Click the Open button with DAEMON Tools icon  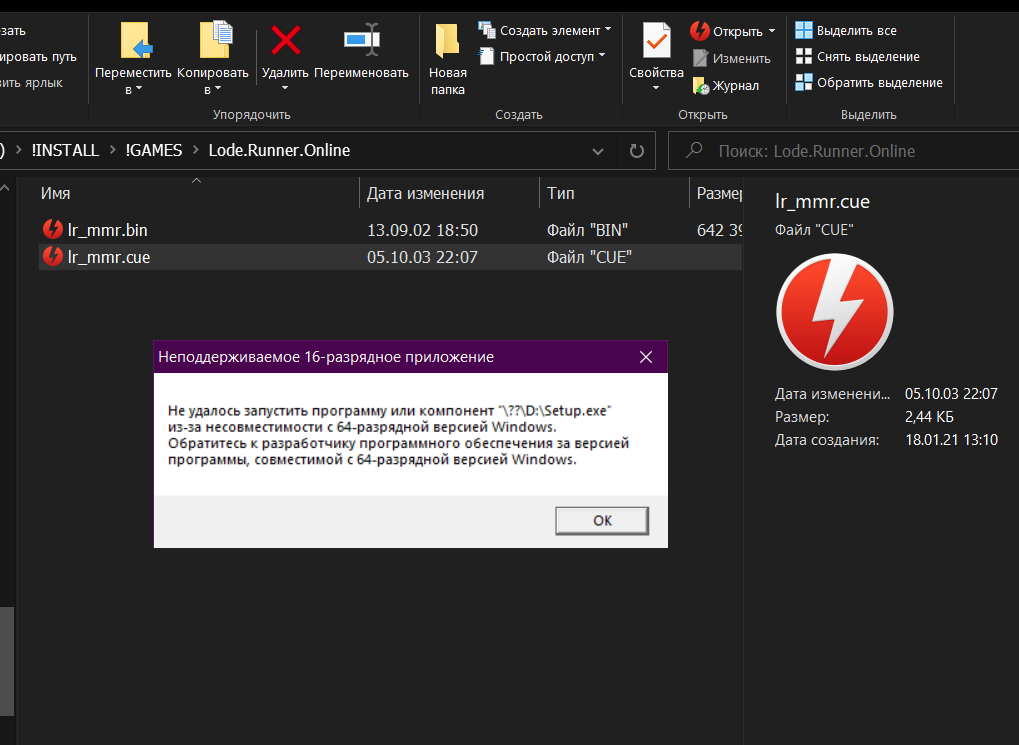click(699, 31)
